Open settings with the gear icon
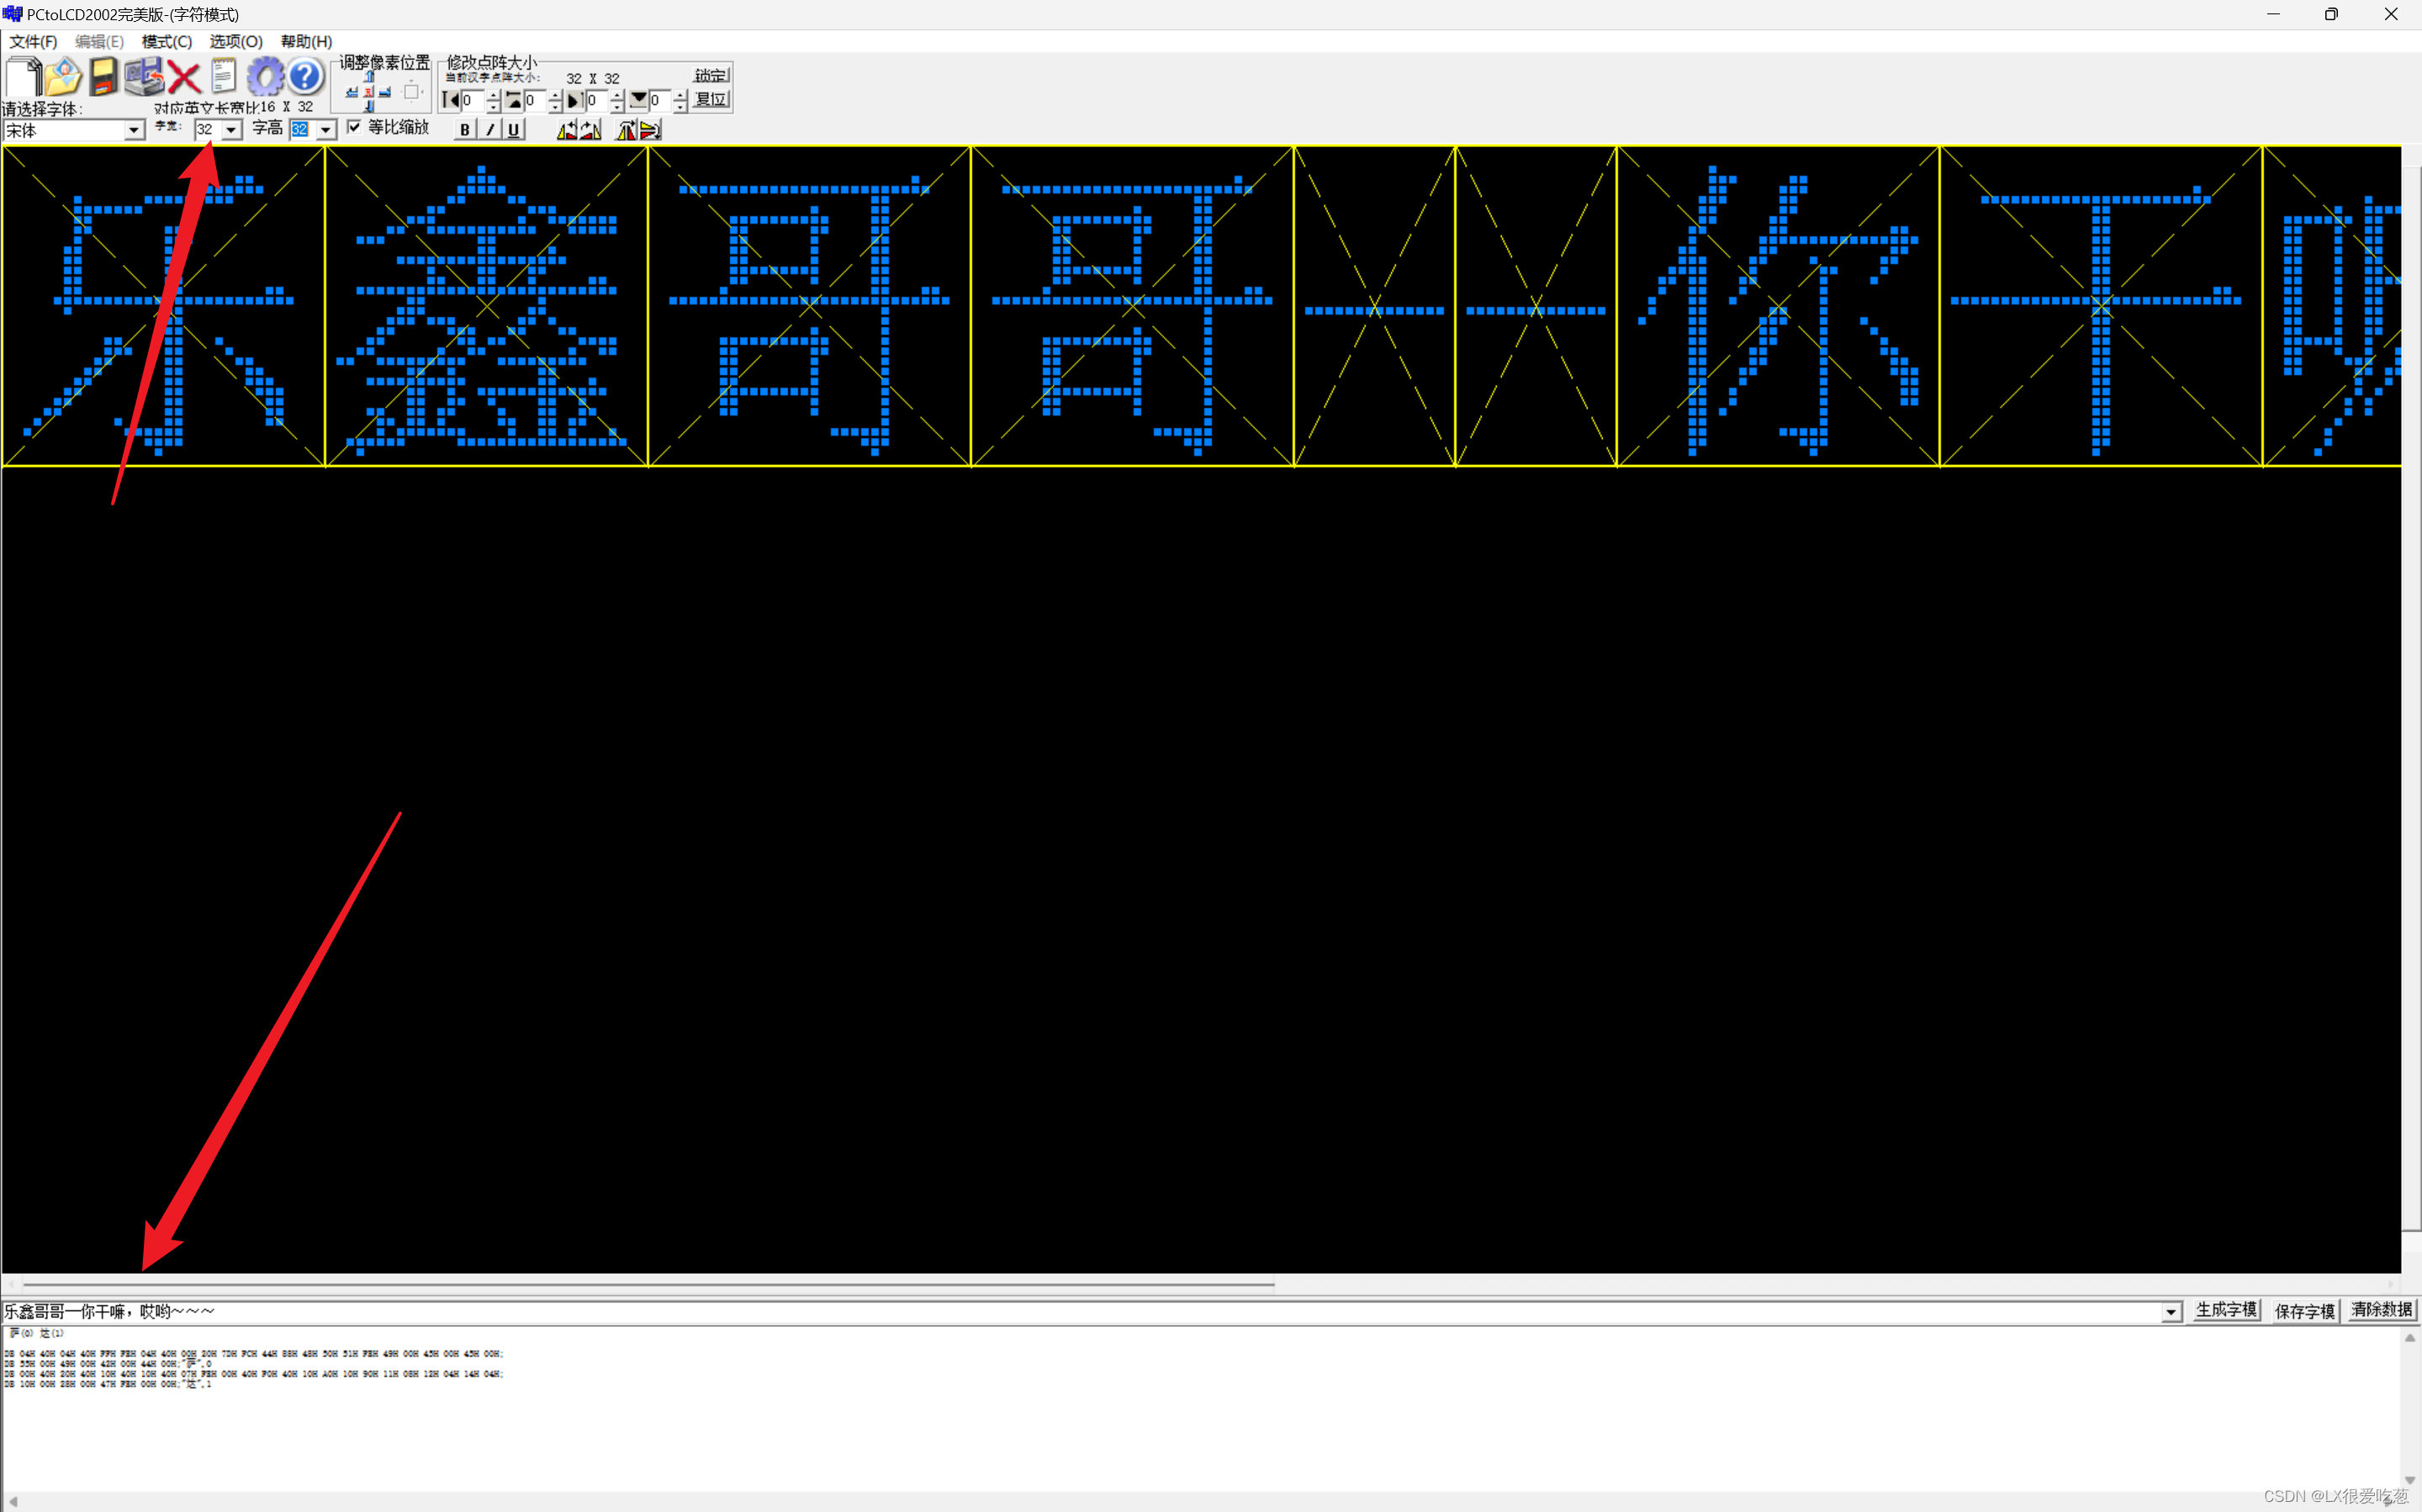The image size is (2422, 1512). tap(265, 77)
